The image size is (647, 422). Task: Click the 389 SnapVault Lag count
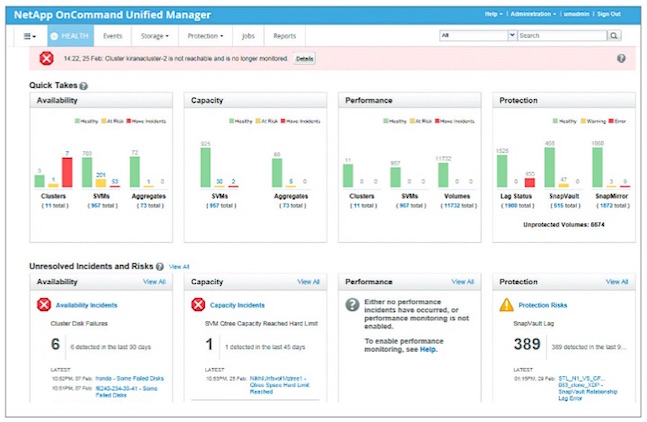[x=527, y=344]
